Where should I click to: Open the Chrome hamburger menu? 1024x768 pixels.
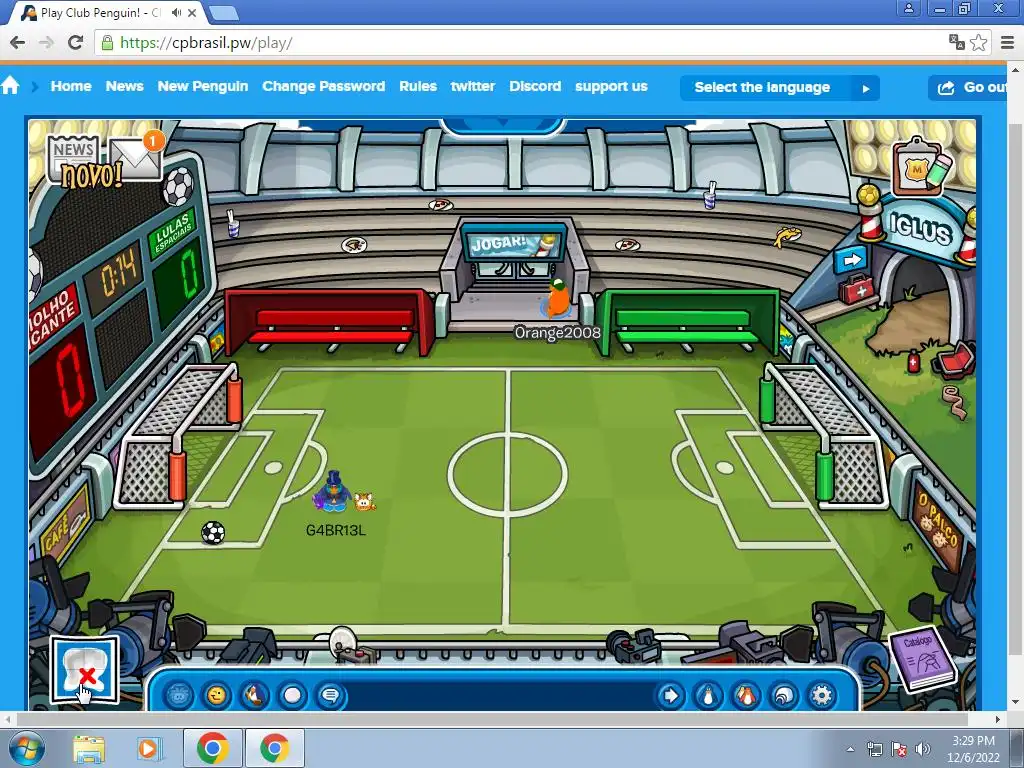[x=1008, y=43]
